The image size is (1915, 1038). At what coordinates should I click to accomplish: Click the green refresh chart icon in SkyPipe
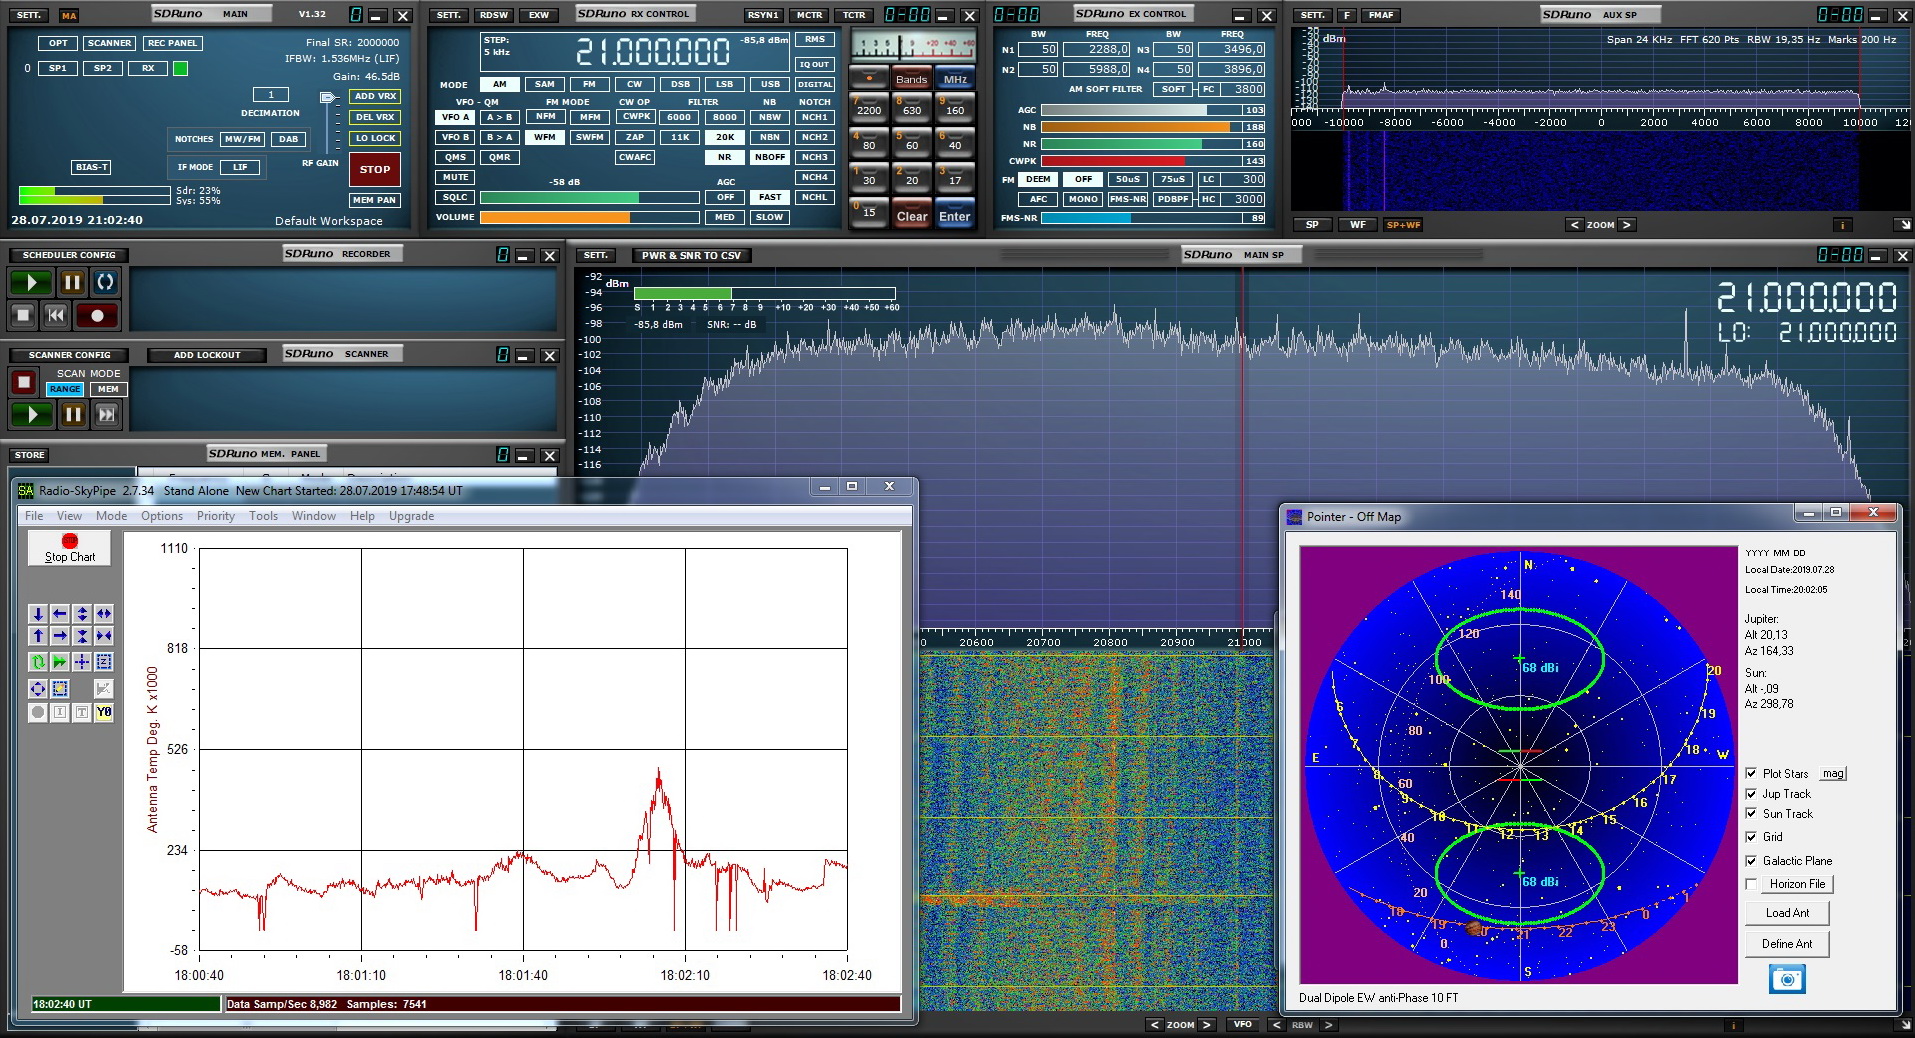(x=38, y=662)
